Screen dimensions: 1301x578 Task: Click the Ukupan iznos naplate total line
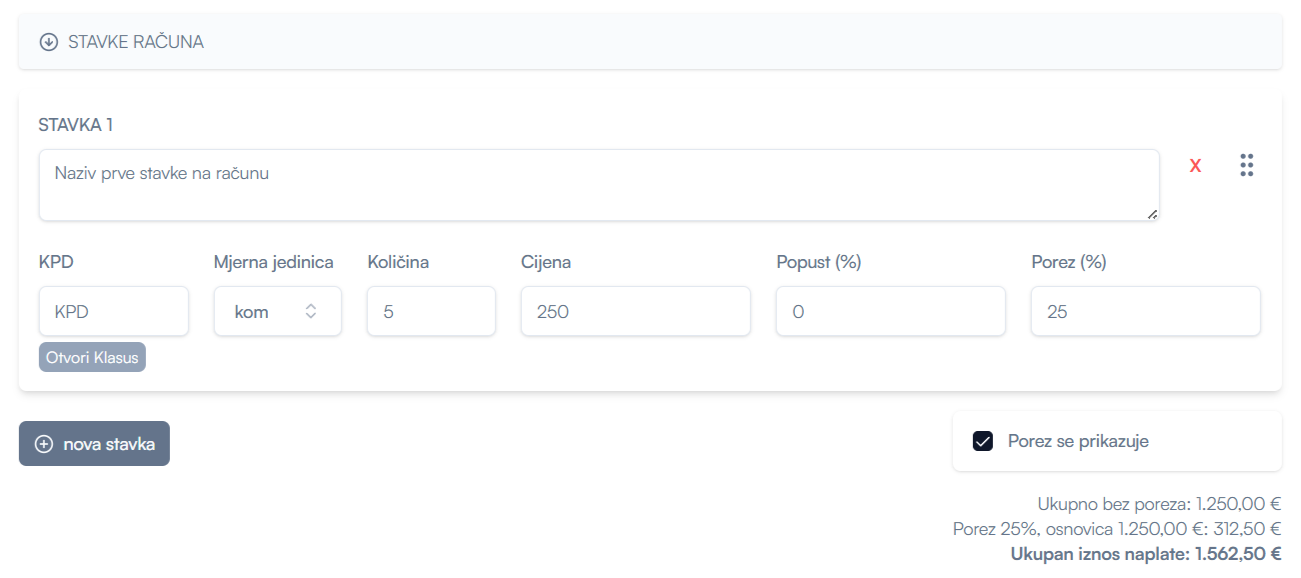pyautogui.click(x=1145, y=554)
